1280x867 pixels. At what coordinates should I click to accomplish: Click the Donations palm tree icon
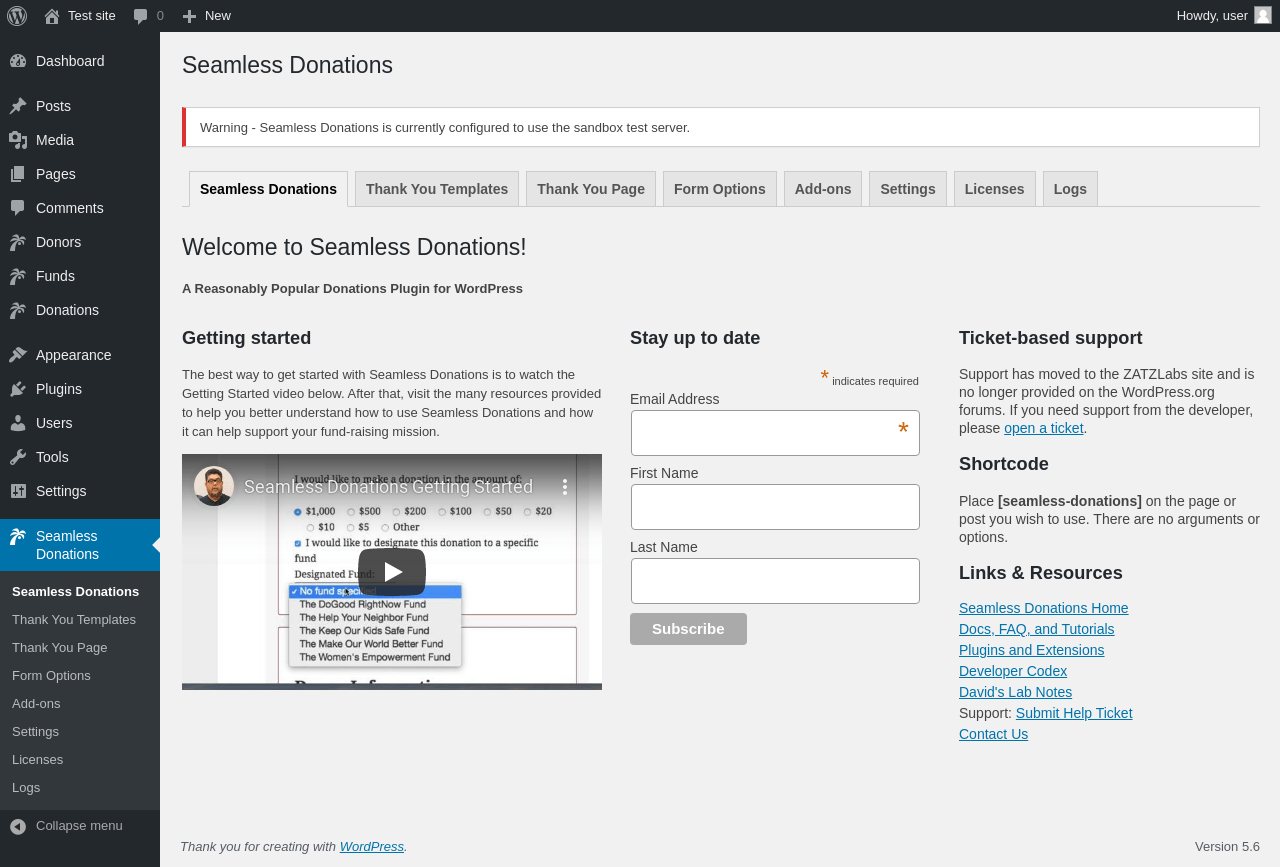tap(18, 310)
